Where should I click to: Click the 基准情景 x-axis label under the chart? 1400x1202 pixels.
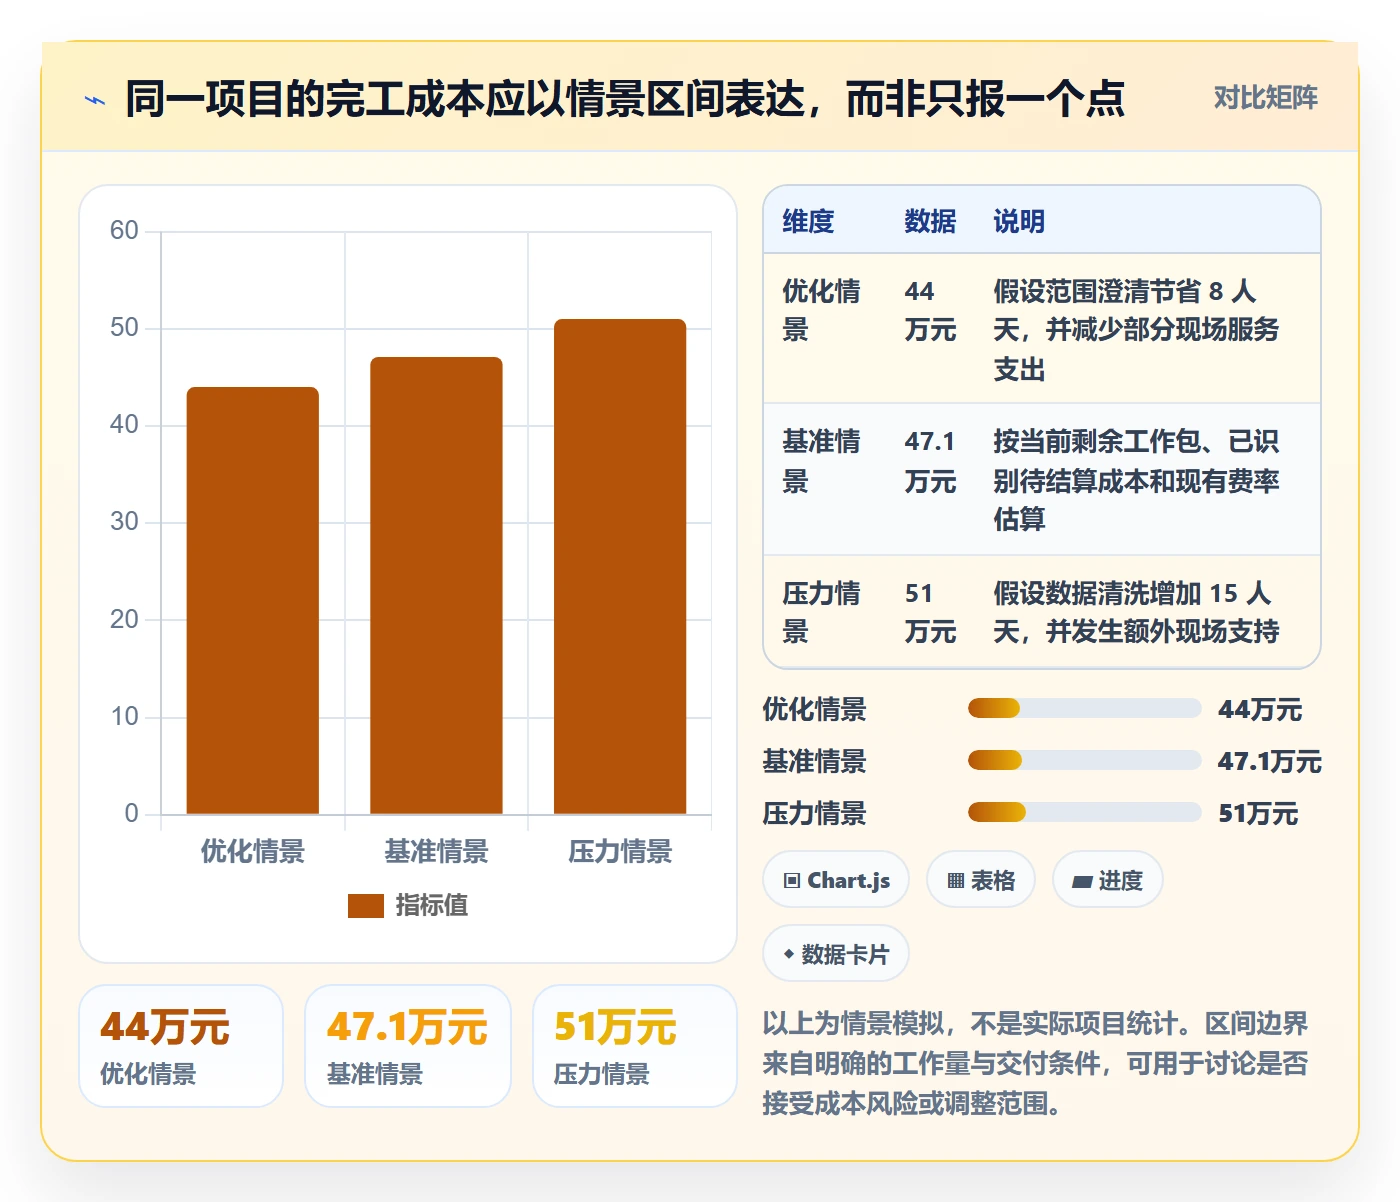tap(436, 852)
